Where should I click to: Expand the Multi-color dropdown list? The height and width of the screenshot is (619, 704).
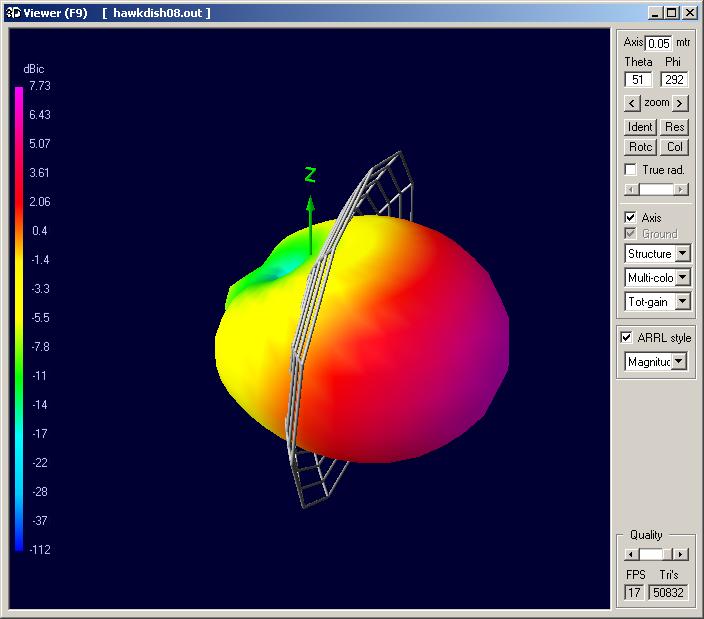[682, 277]
